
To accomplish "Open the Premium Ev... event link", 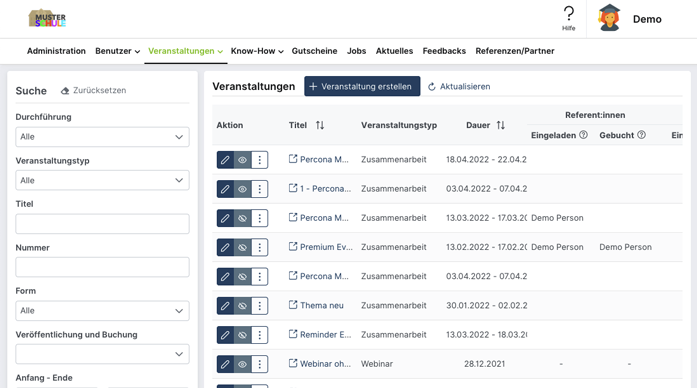I will (x=326, y=247).
